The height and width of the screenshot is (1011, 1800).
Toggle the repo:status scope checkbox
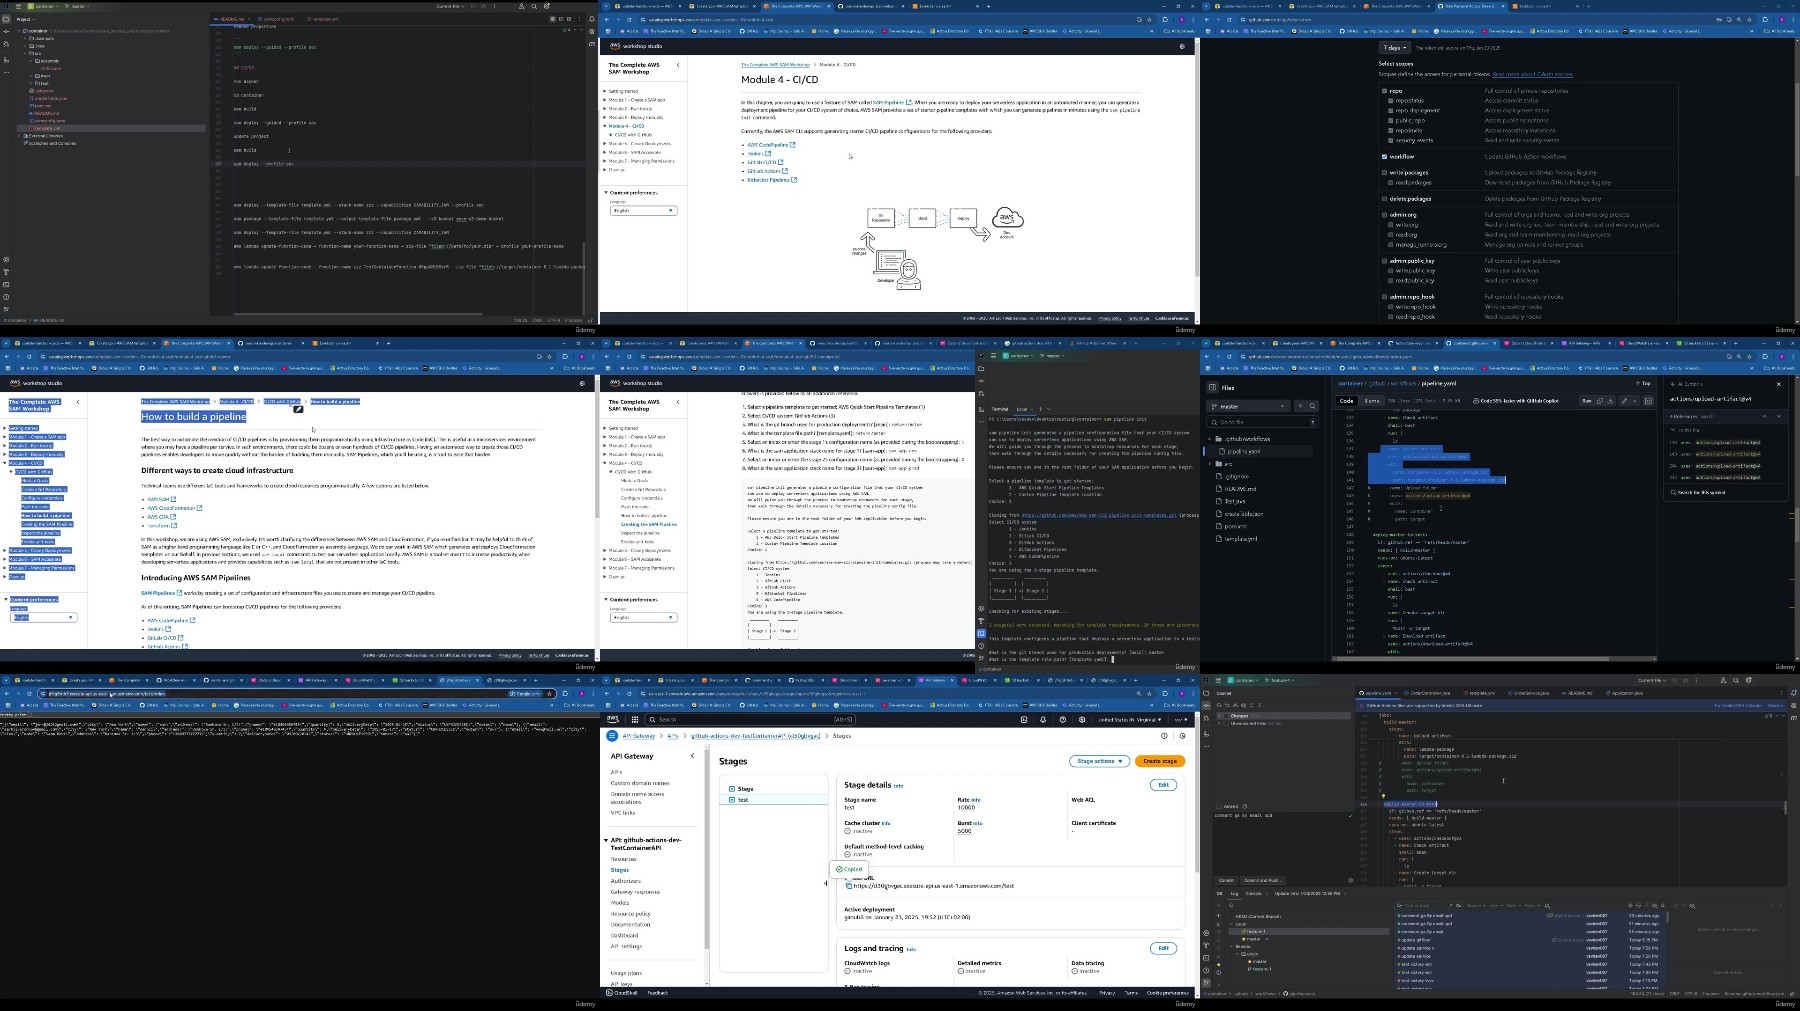[x=1391, y=101]
